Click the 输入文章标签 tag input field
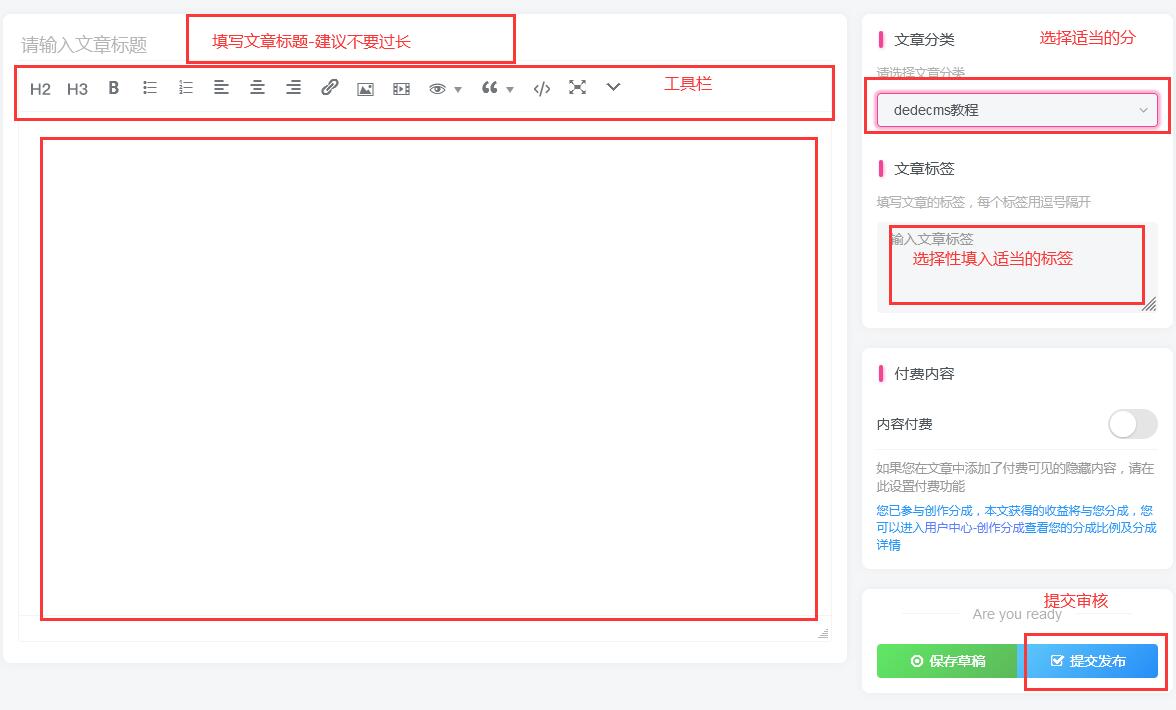Viewport: 1176px width, 710px height. point(1016,265)
